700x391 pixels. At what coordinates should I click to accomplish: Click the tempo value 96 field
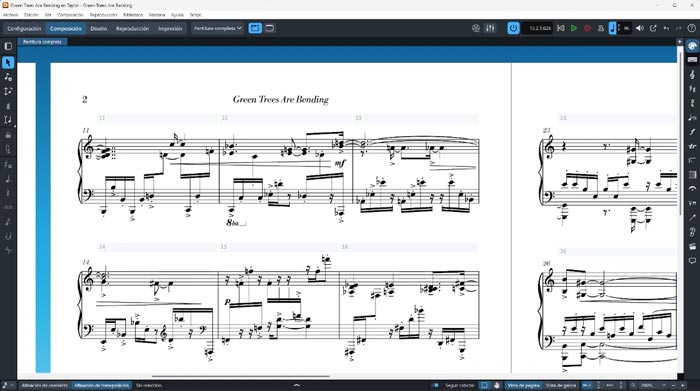pos(626,28)
